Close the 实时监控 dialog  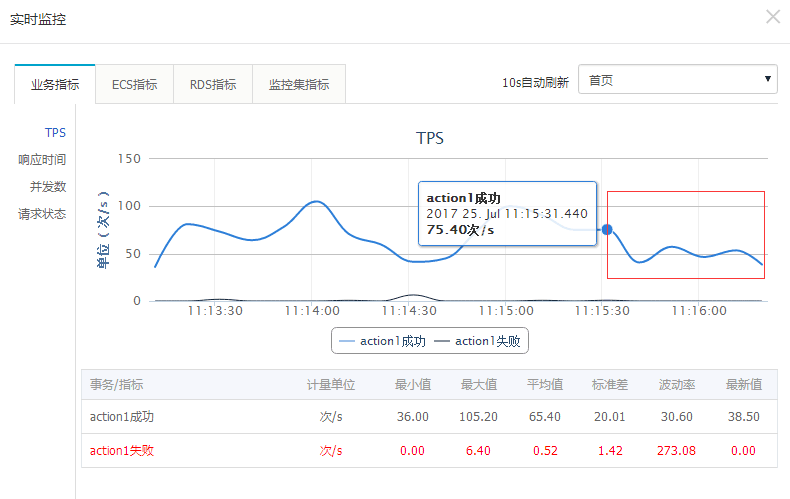[x=773, y=17]
